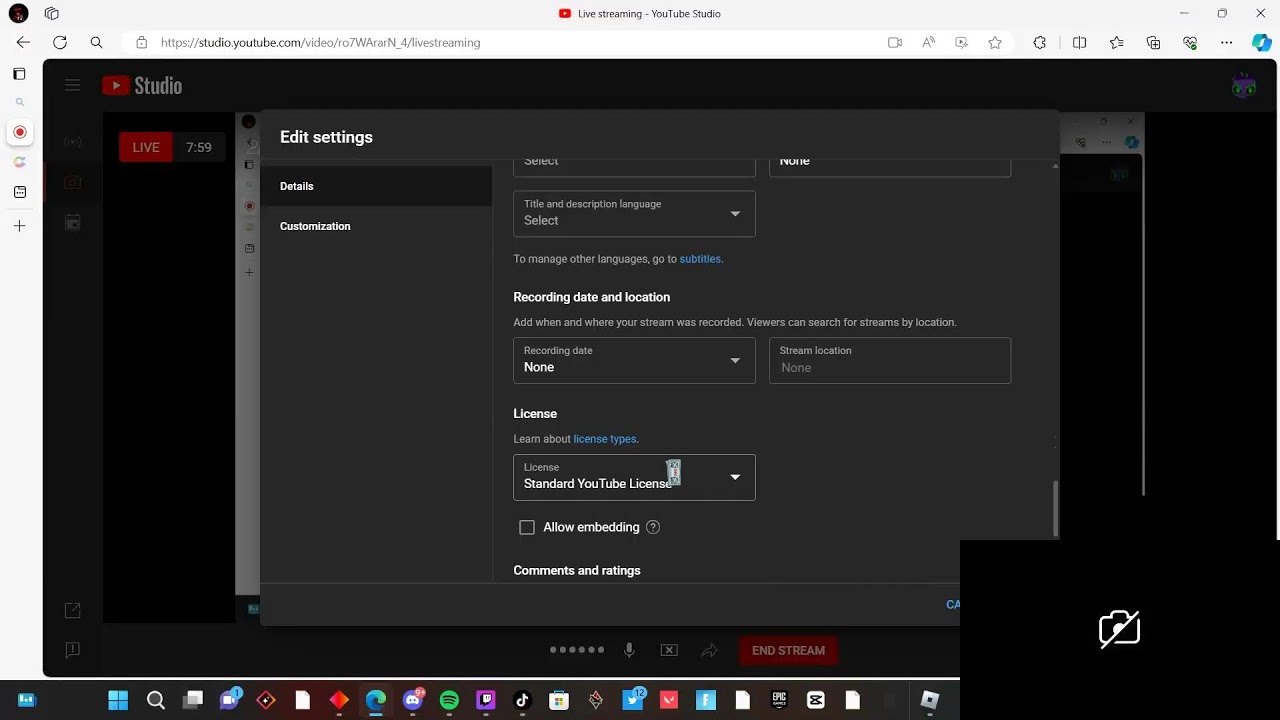Open Microsoft Store from the taskbar
Viewport: 1280px width, 720px height.
[x=559, y=700]
